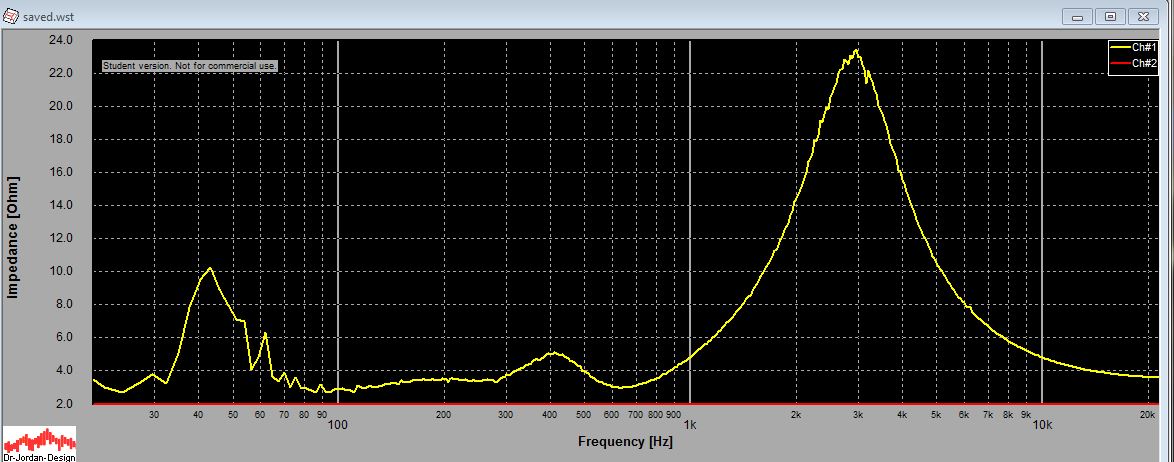
Task: Click the 2.0 impedance axis value
Action: point(62,403)
